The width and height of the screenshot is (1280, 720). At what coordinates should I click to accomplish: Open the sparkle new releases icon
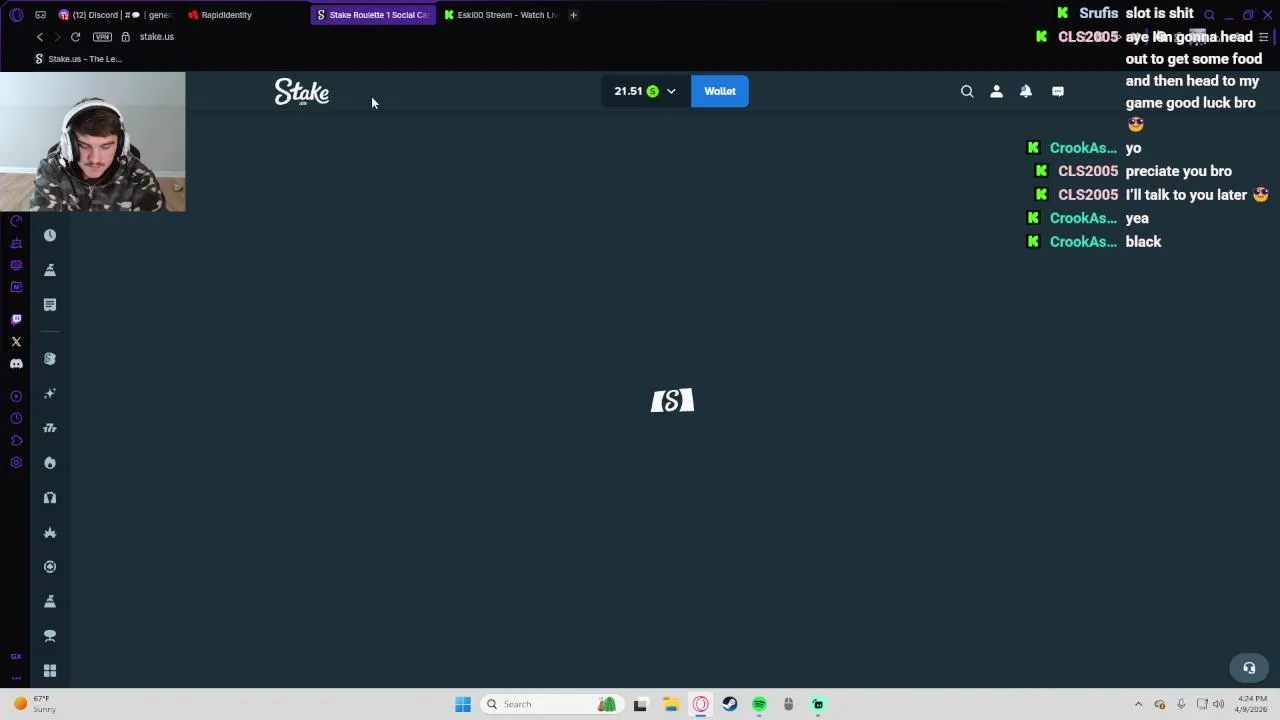[50, 394]
